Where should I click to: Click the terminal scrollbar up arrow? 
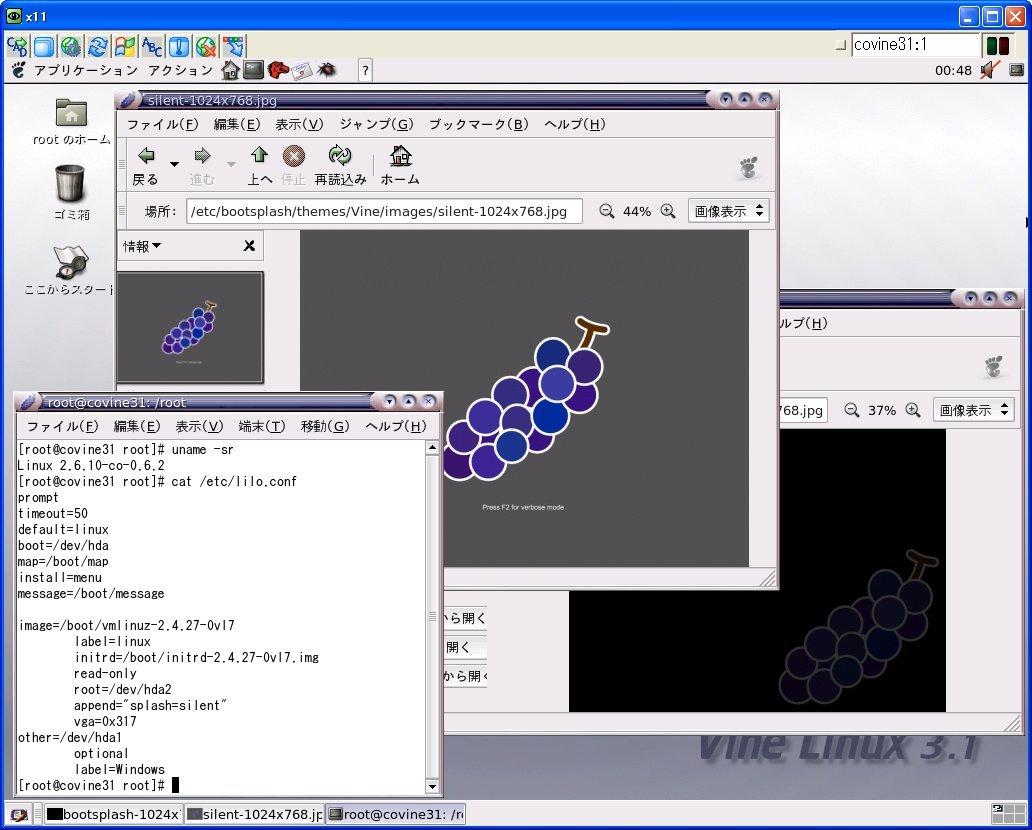click(432, 448)
